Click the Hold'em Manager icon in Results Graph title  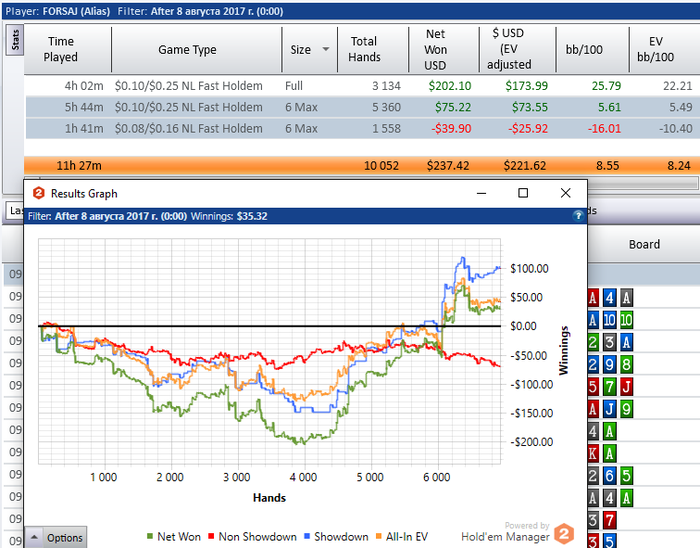[39, 193]
